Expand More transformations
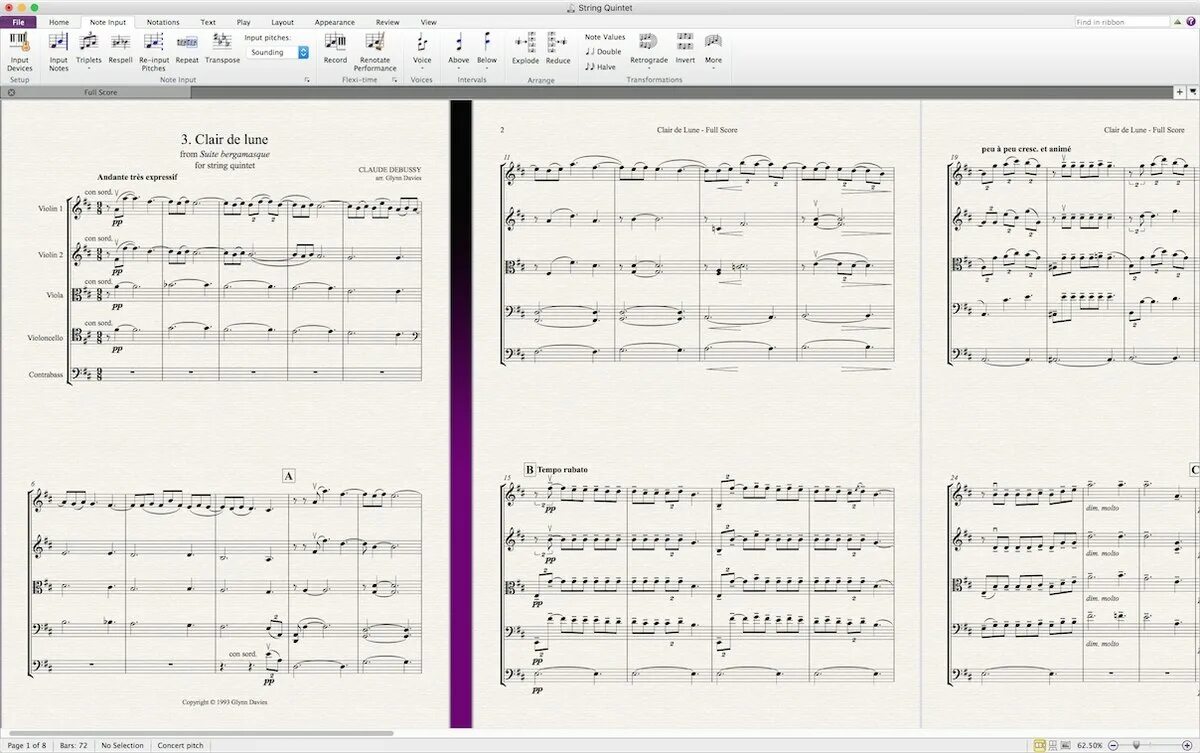The width and height of the screenshot is (1200, 753). 713,50
